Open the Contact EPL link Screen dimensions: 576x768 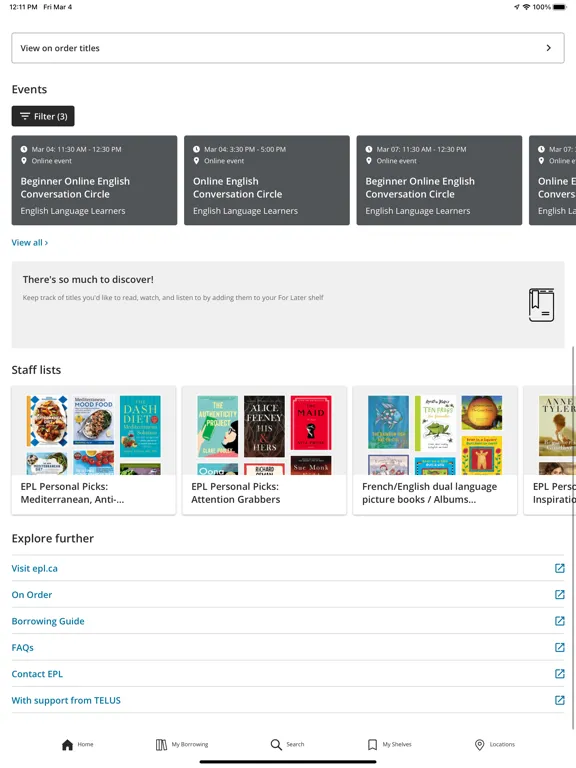coord(37,674)
